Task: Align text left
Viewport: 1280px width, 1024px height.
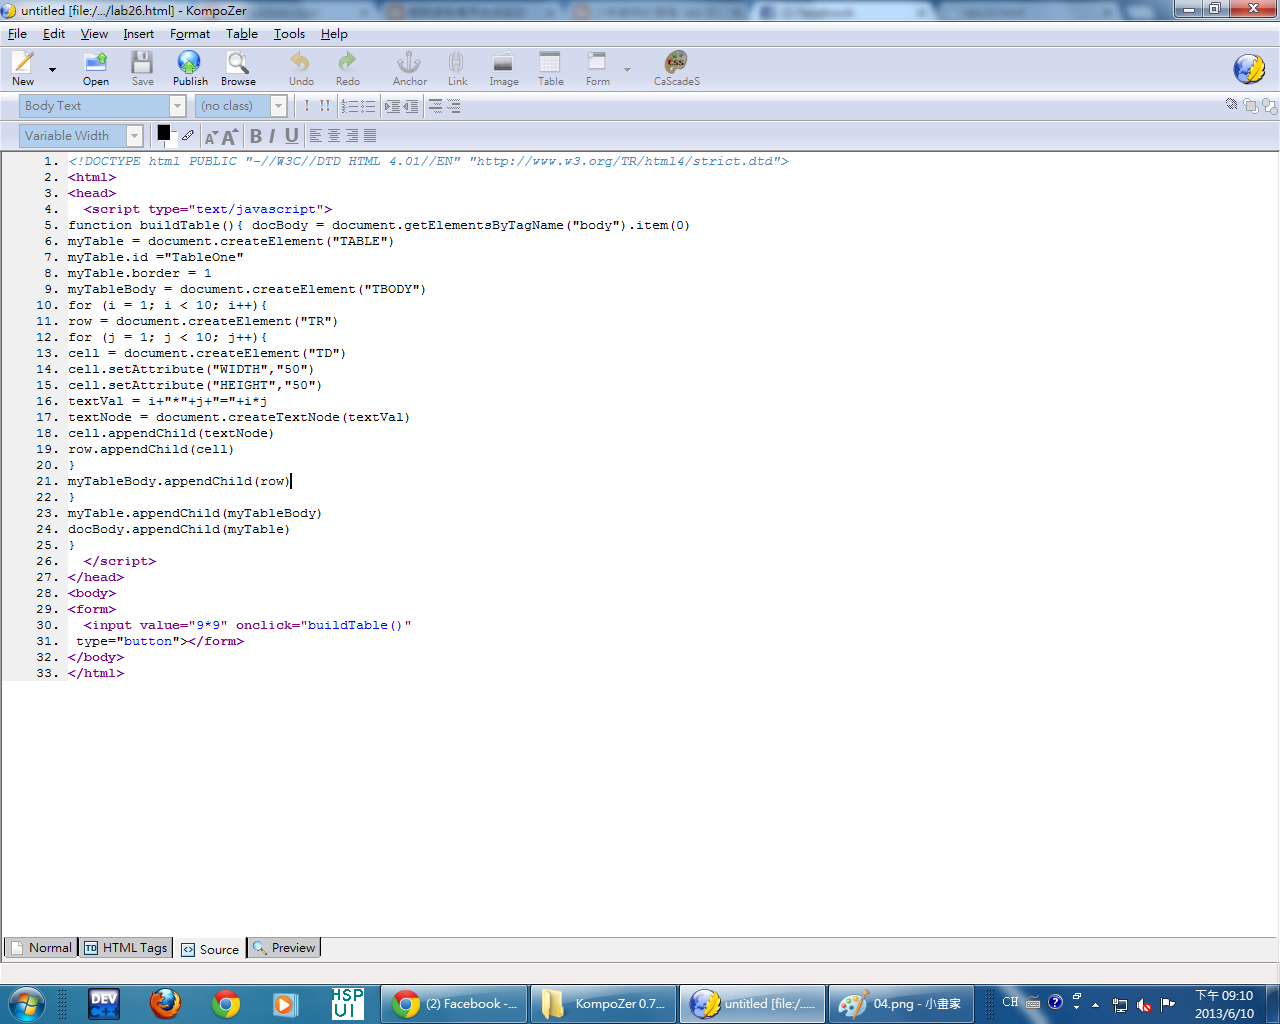Action: coord(316,136)
